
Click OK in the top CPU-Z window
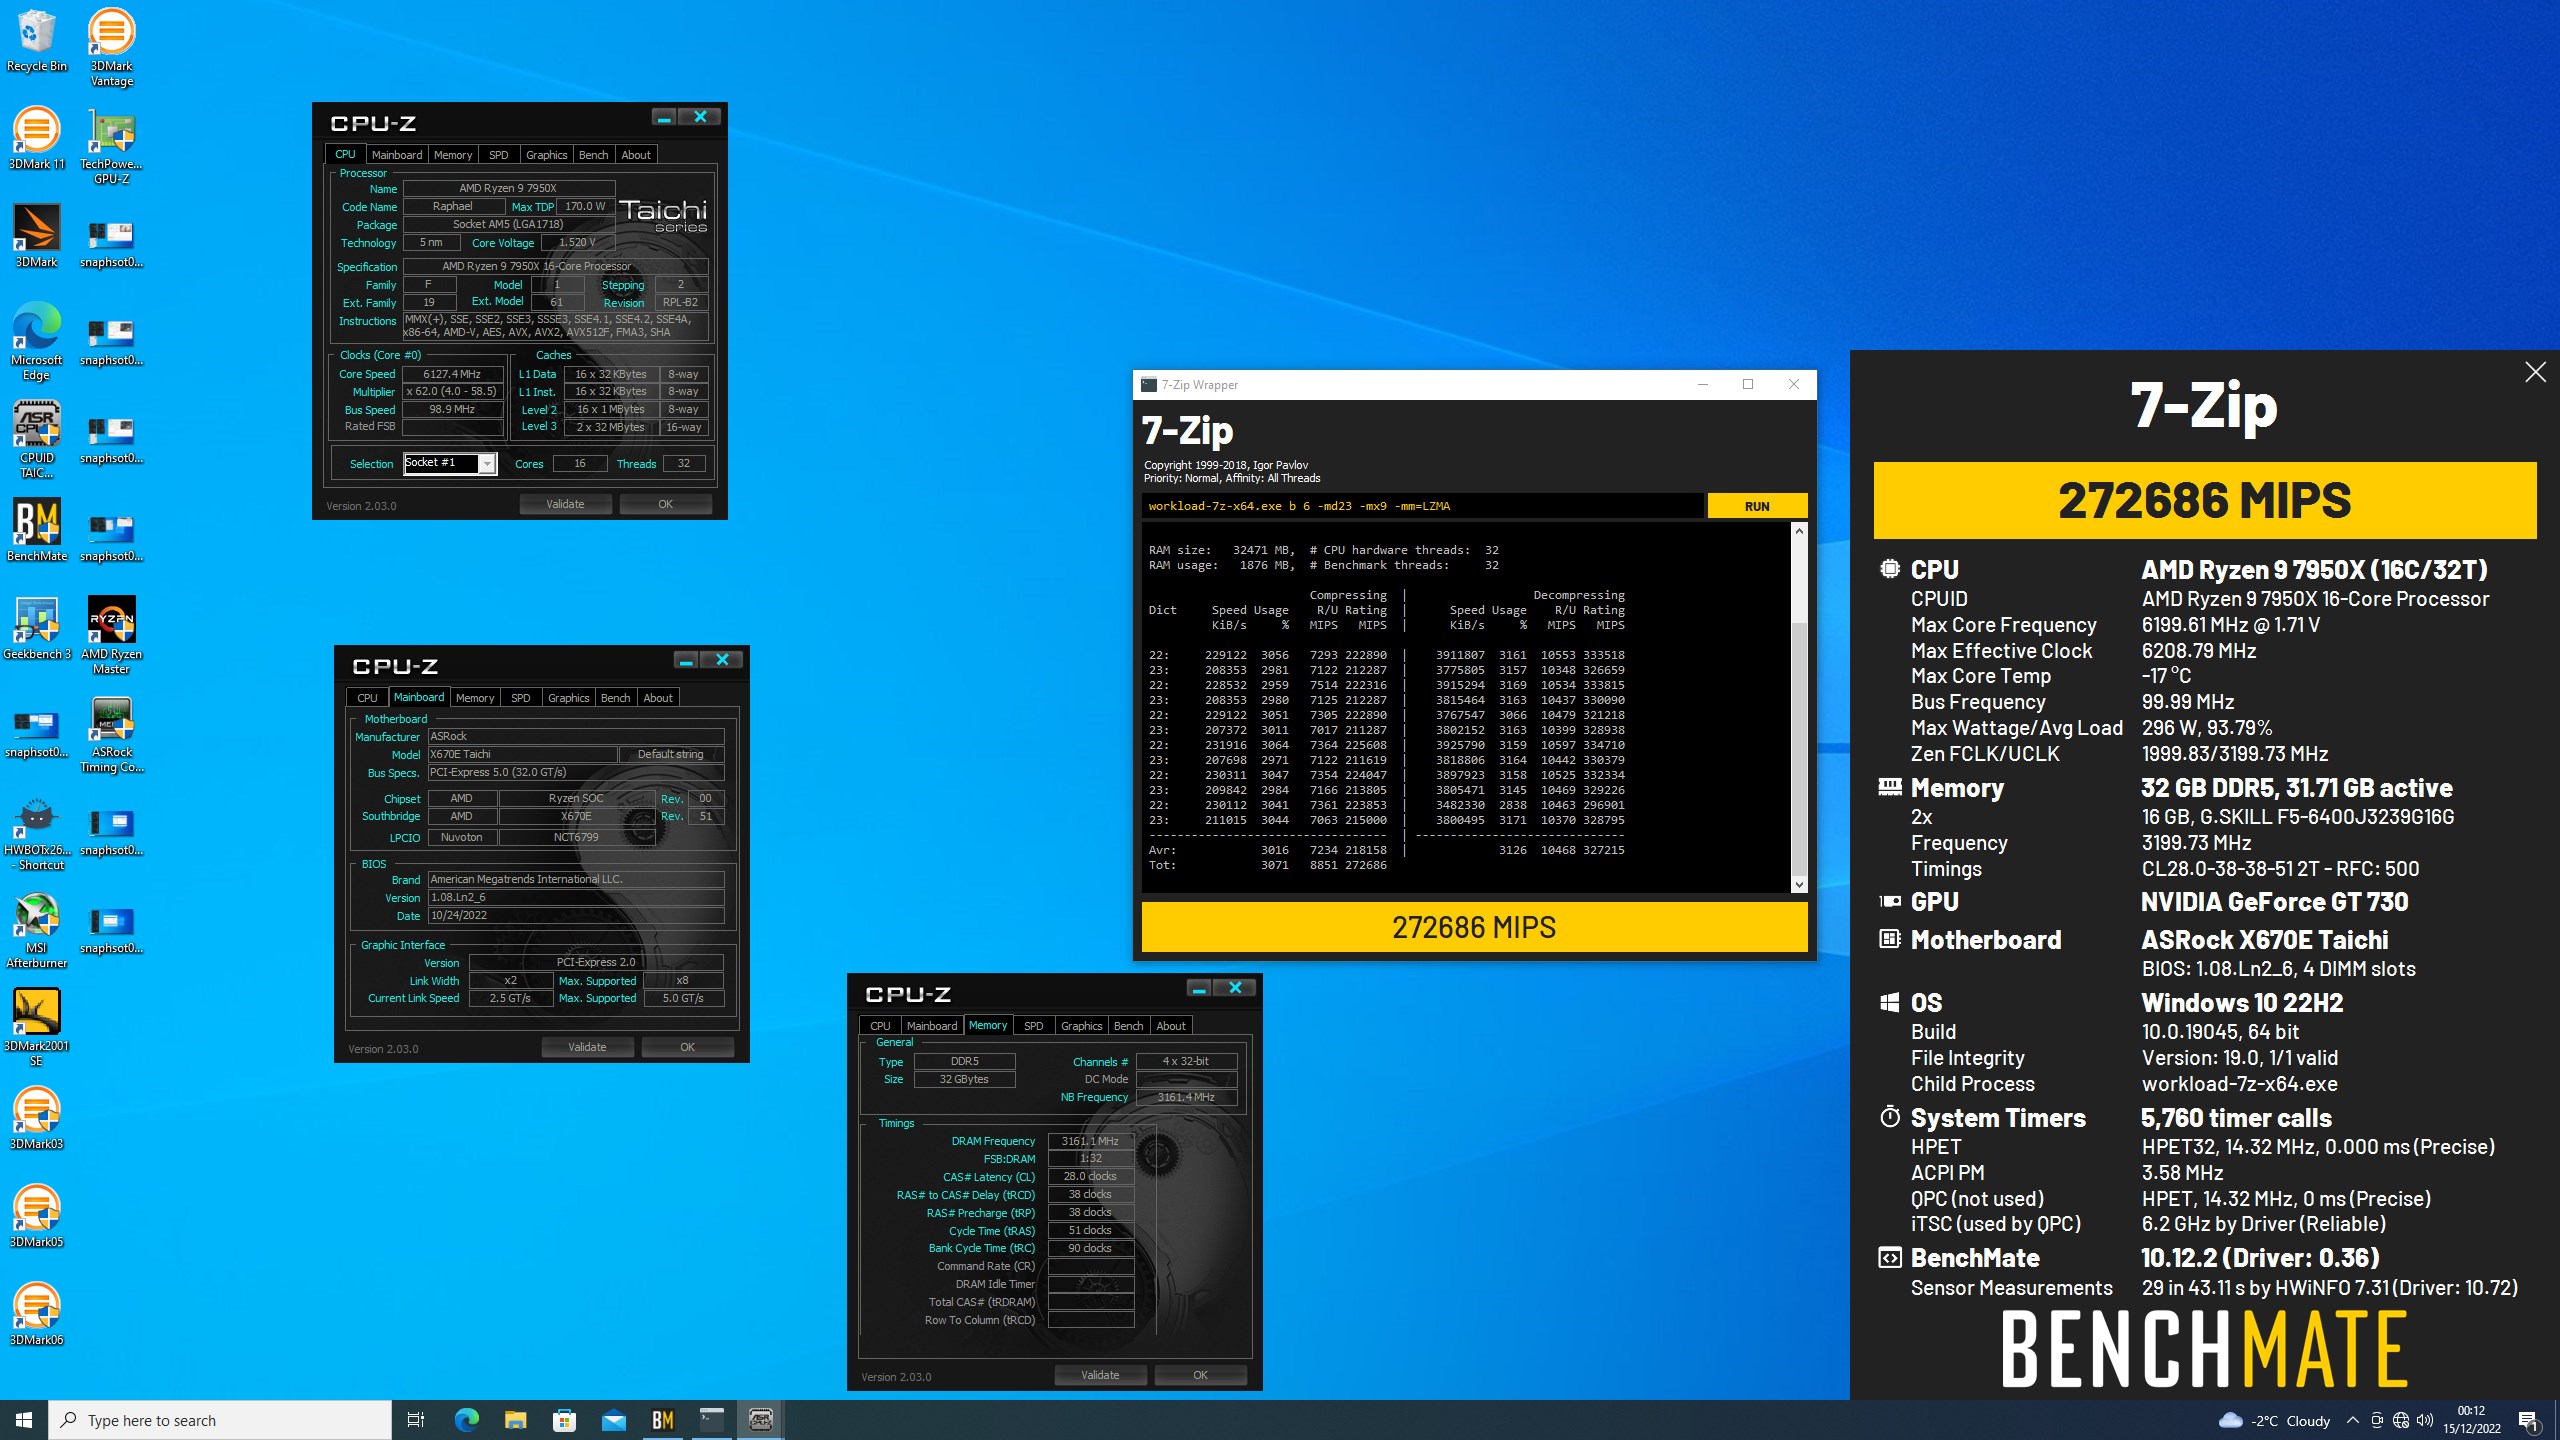665,504
